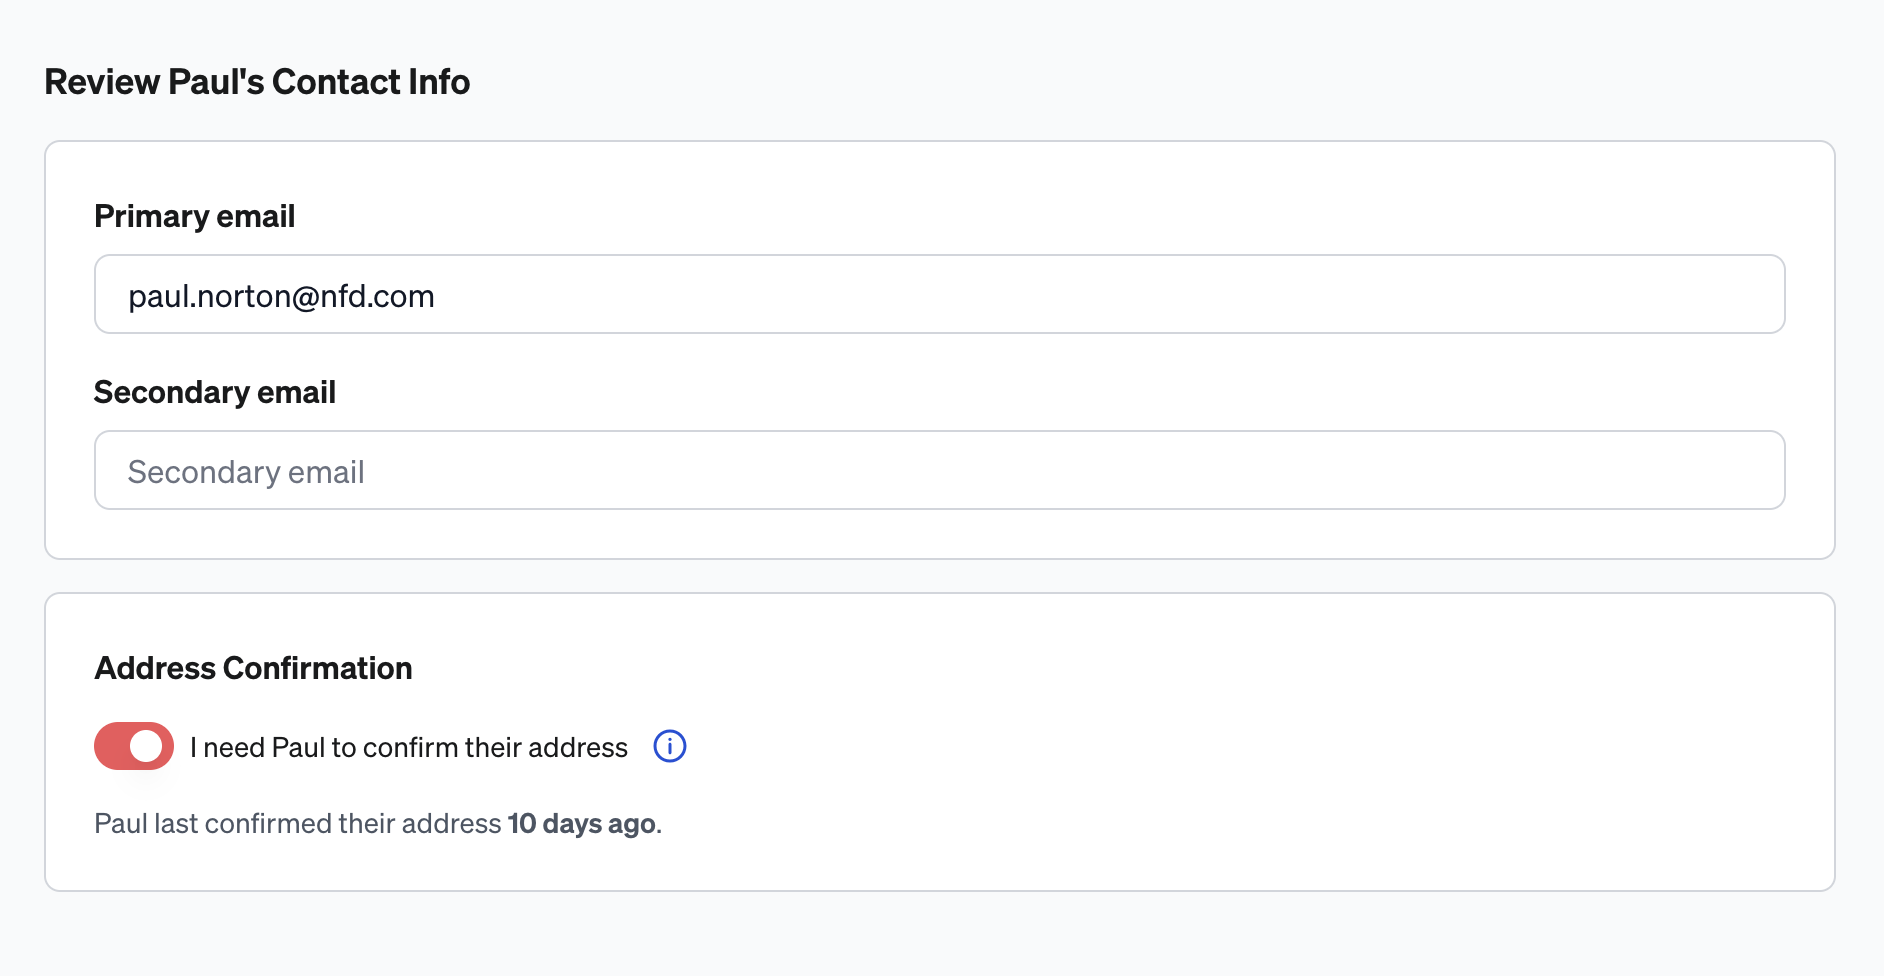Click the info icon beside address confirmation toggle
Image resolution: width=1884 pixels, height=976 pixels.
pos(670,746)
